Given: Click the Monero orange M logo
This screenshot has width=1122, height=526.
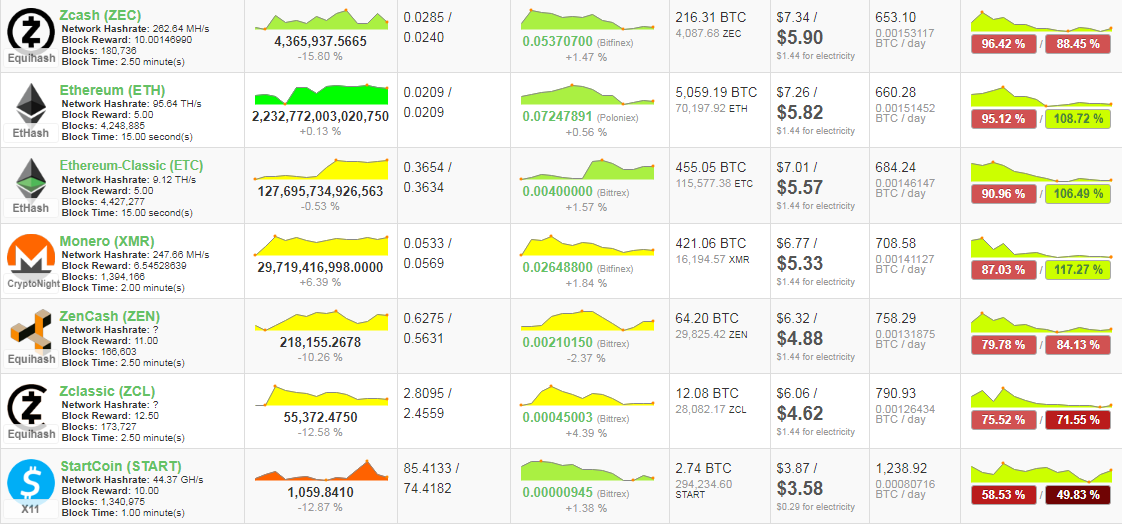Looking at the screenshot, I should (x=30, y=255).
